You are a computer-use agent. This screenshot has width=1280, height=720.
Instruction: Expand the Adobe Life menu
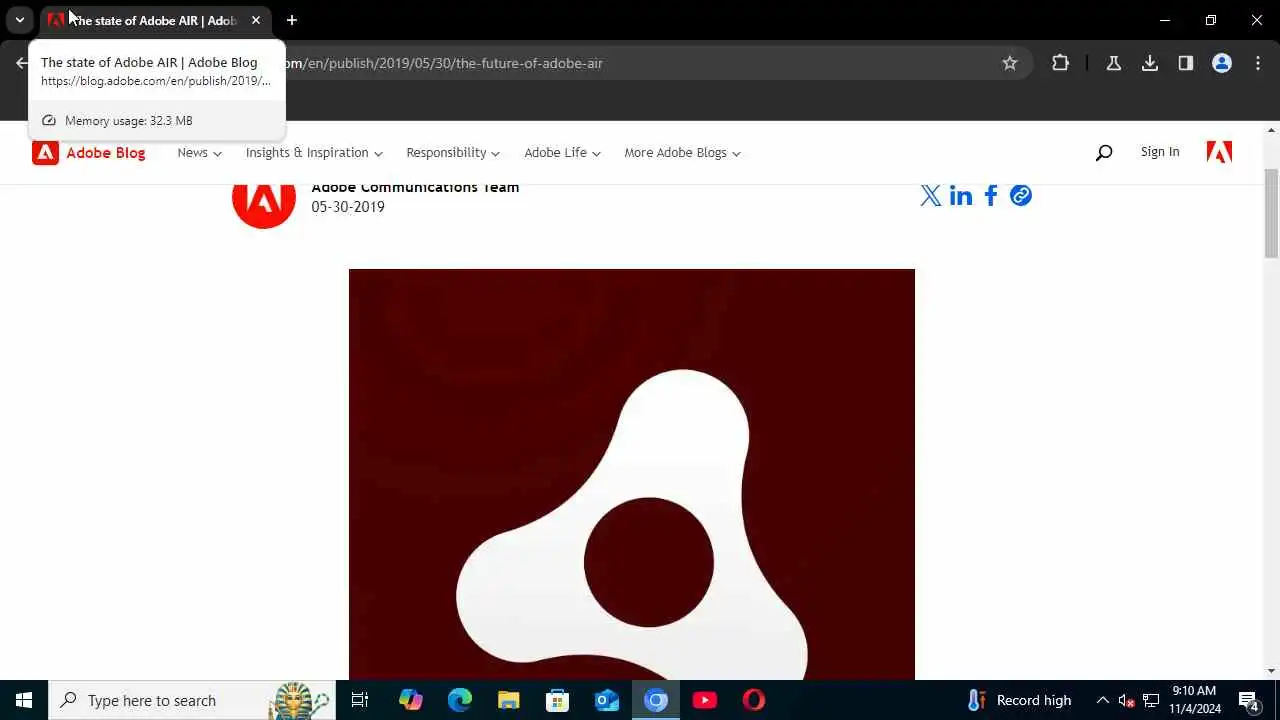click(x=562, y=153)
